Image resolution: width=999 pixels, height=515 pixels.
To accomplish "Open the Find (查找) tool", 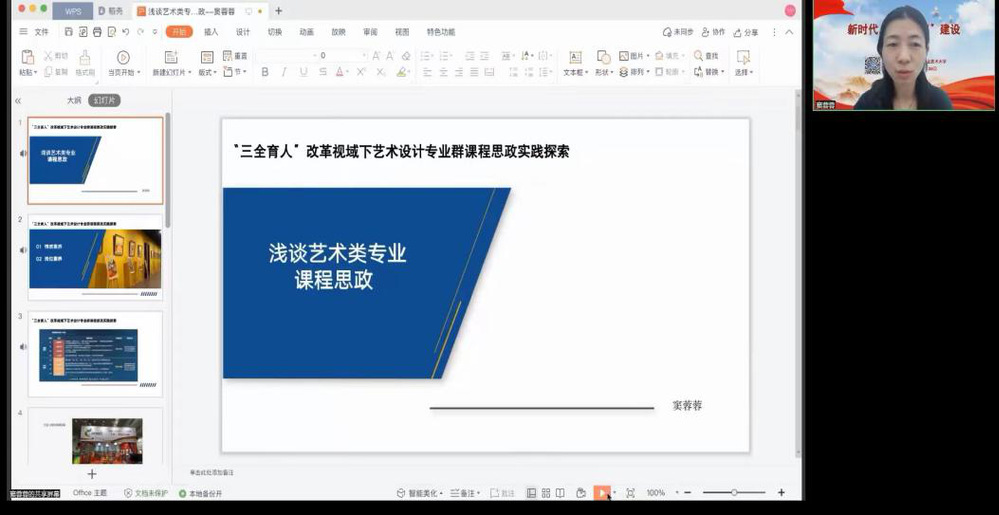I will coord(706,56).
